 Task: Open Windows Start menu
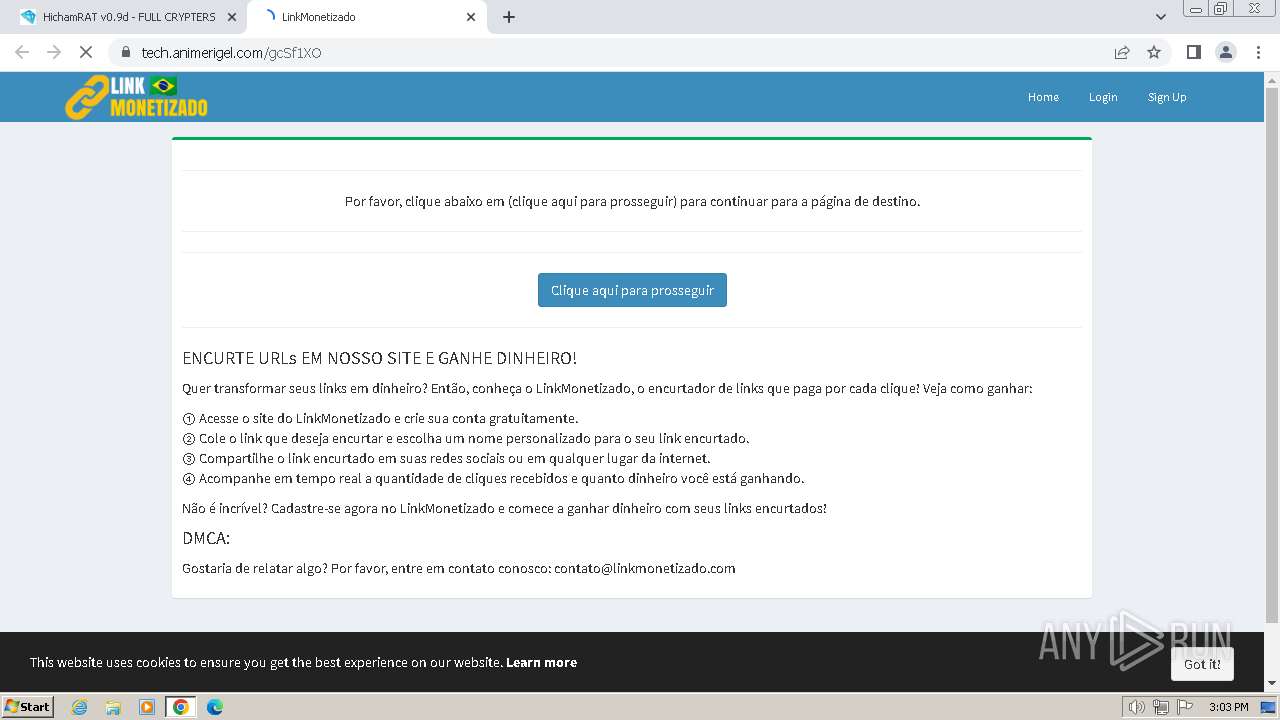pos(28,706)
